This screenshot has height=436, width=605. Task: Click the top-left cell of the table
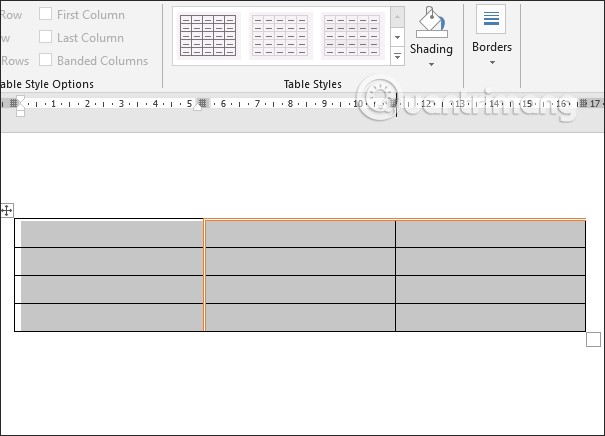click(110, 233)
